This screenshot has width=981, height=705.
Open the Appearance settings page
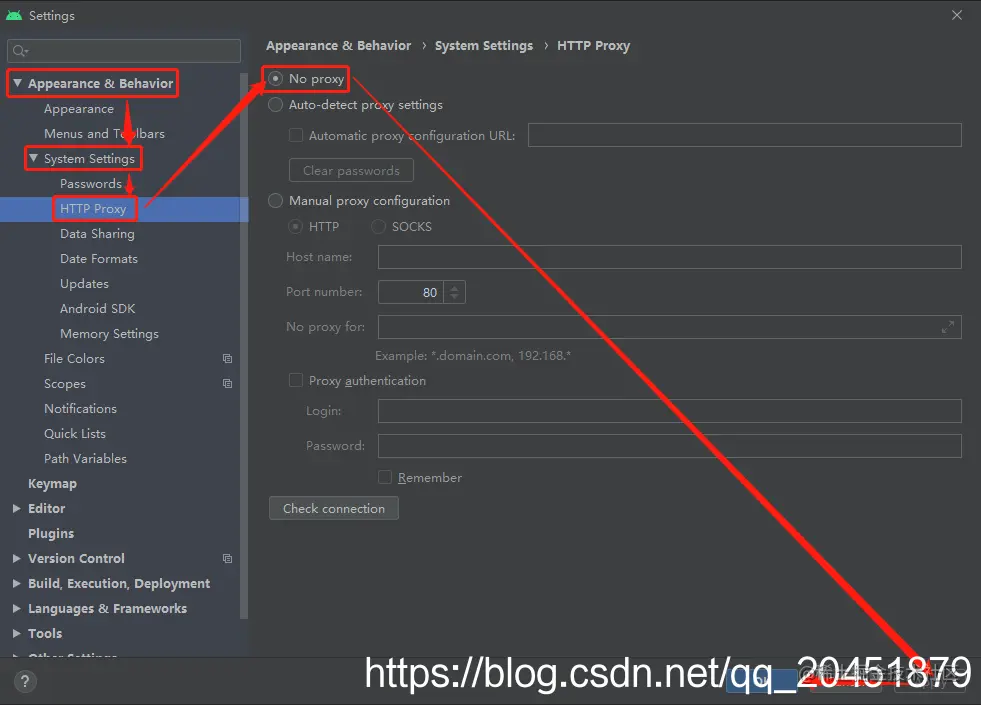(79, 109)
